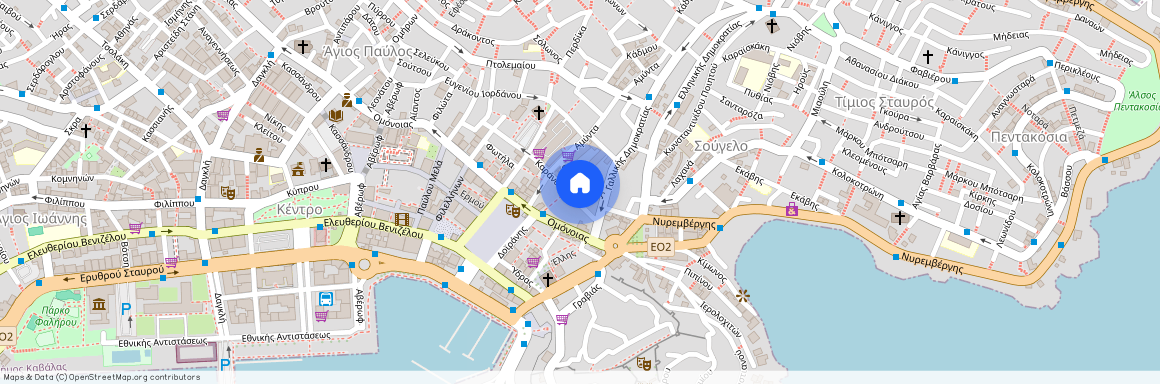
Task: Click the Σανταρόζα street label
Action: click(x=740, y=109)
